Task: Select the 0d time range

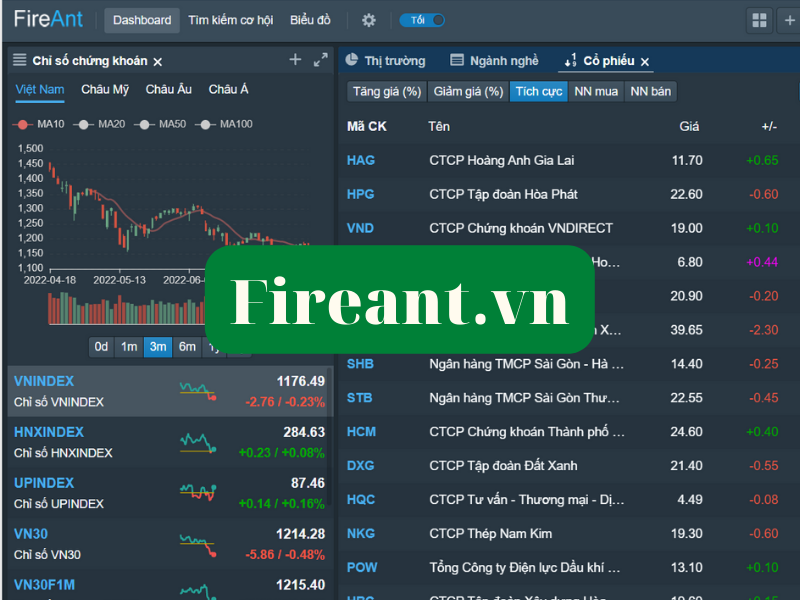Action: (101, 347)
